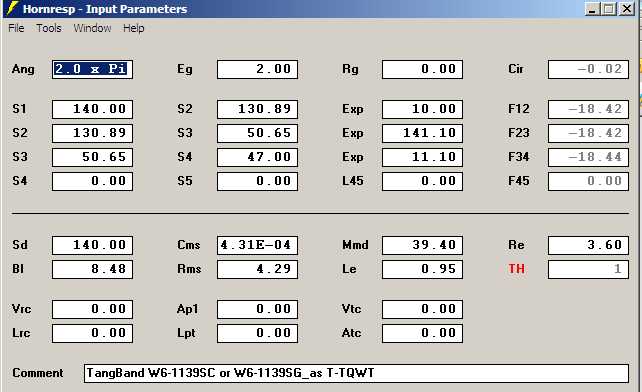Edit the S4 field with 47.00

point(257,157)
